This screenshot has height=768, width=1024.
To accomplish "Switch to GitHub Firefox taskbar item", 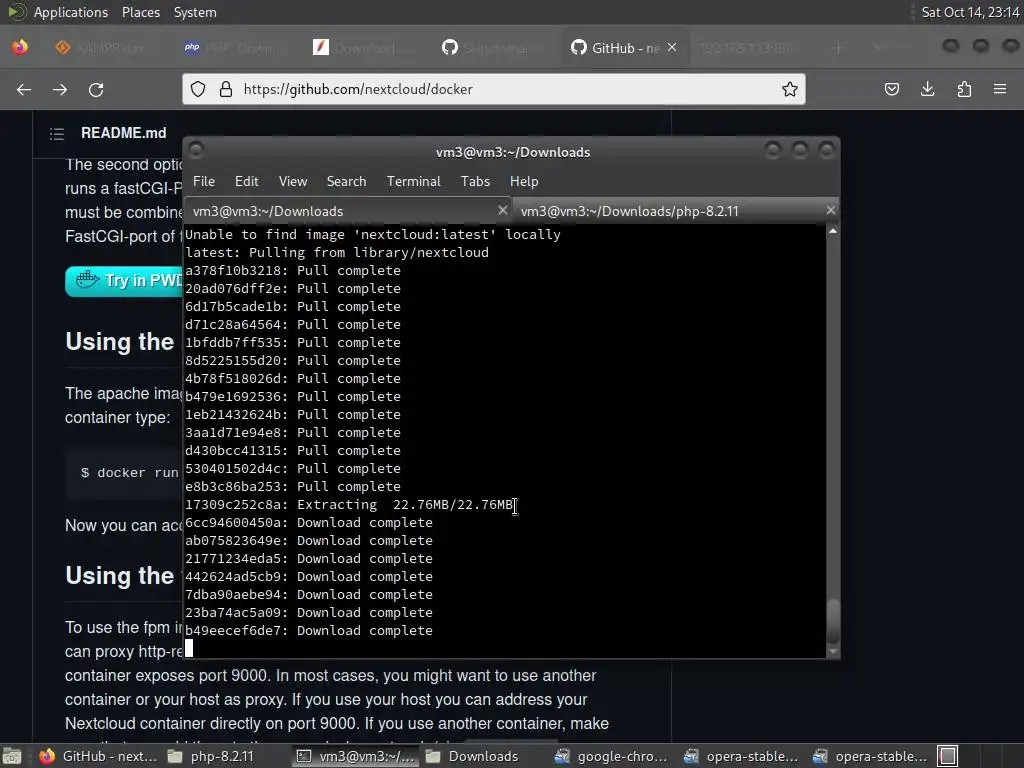I will coord(98,756).
